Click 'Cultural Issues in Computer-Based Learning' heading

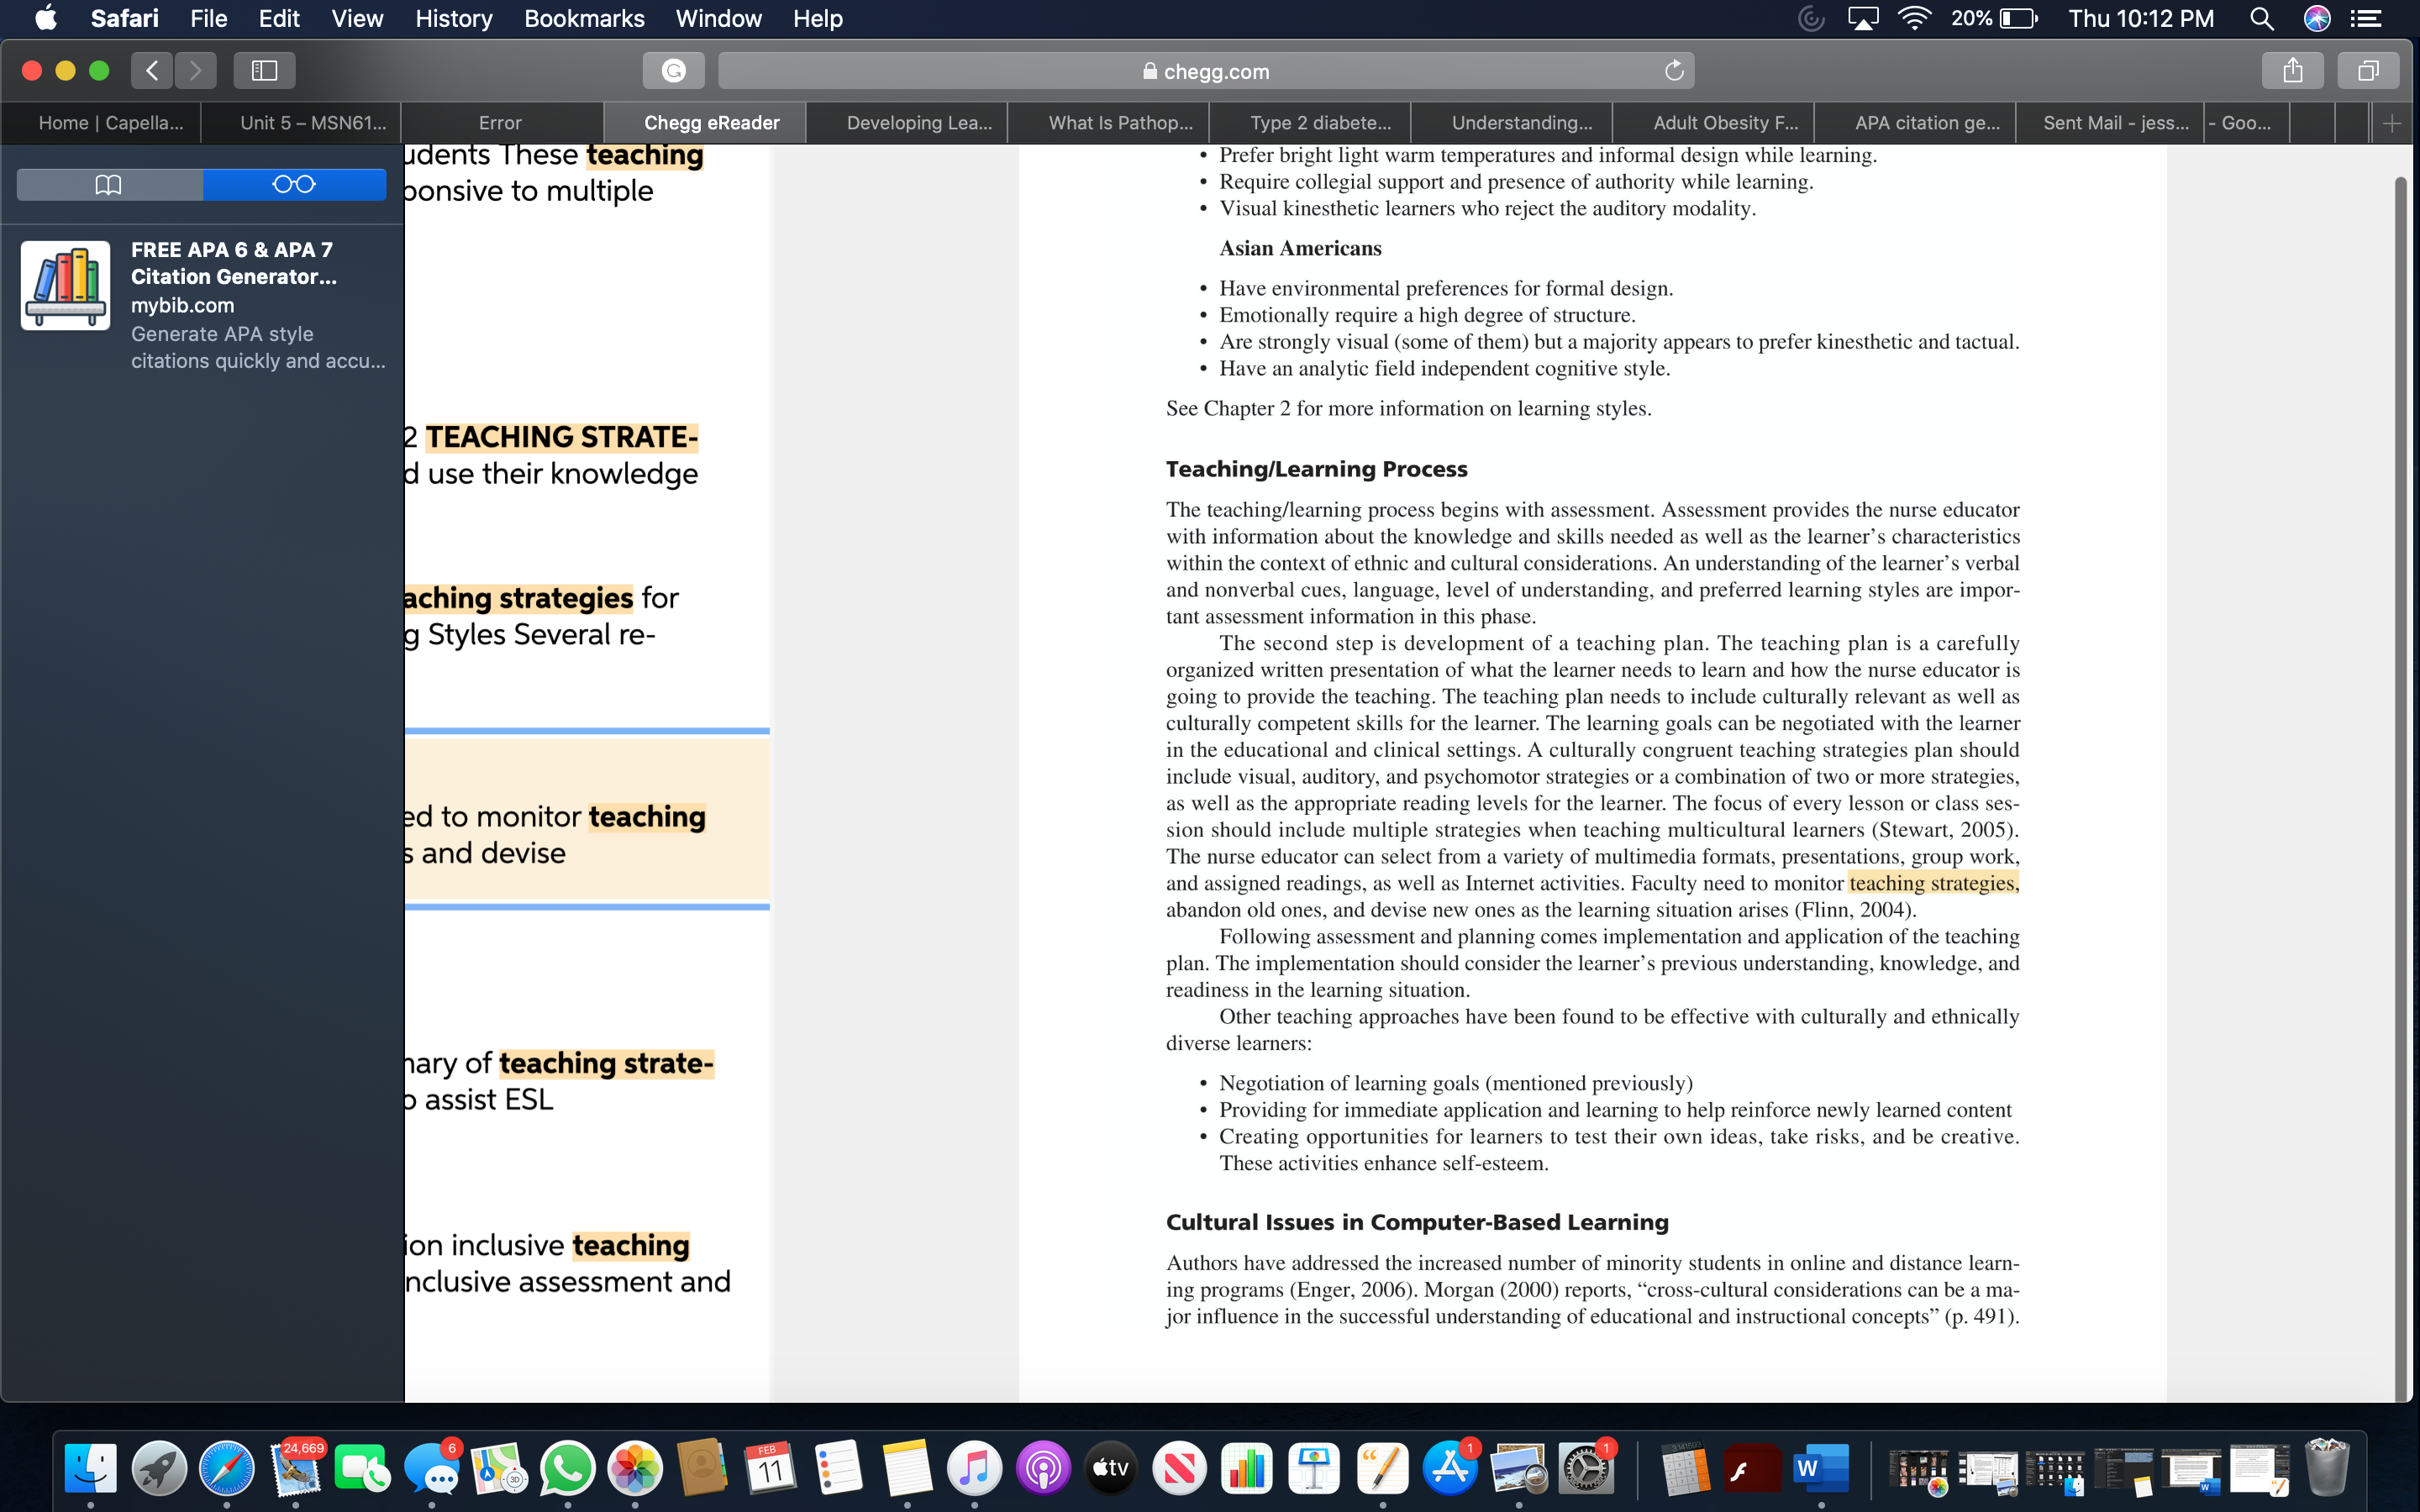pos(1417,1222)
